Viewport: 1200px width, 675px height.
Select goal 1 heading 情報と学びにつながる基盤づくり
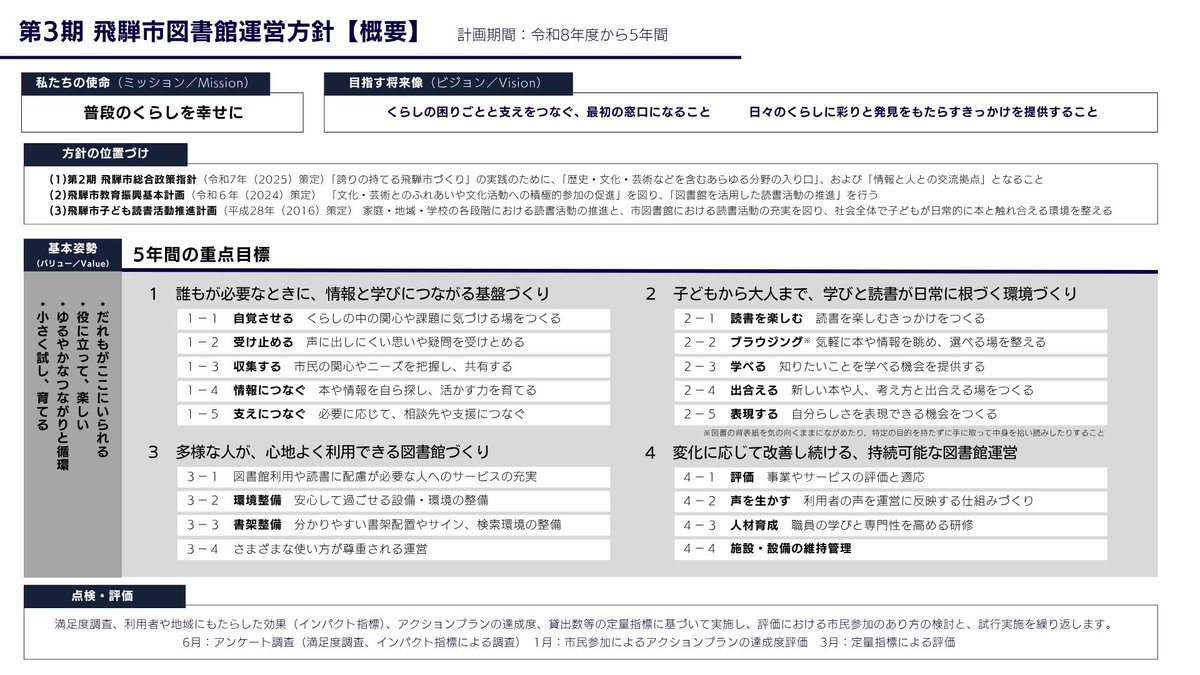click(x=438, y=294)
